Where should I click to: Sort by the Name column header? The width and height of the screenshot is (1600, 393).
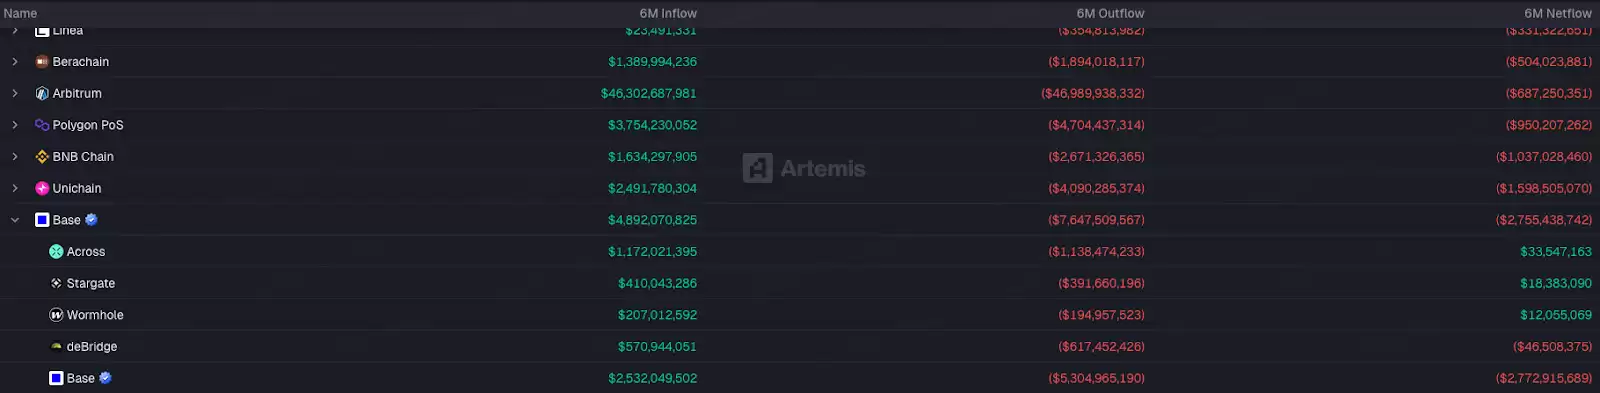tap(20, 13)
